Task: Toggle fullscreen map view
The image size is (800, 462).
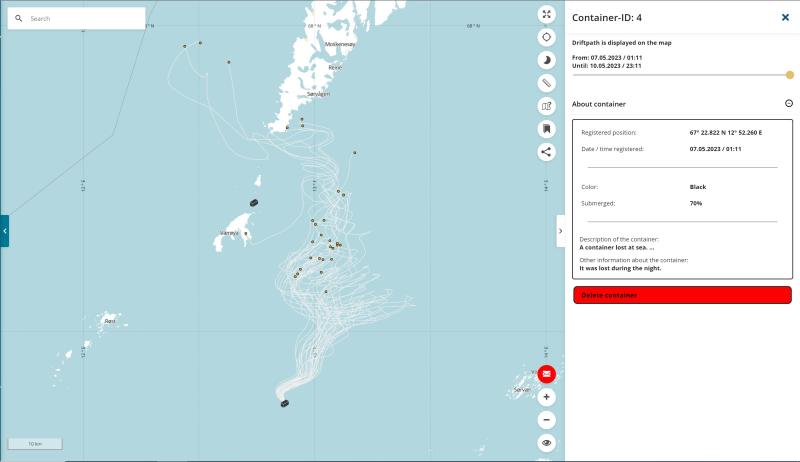Action: point(546,14)
